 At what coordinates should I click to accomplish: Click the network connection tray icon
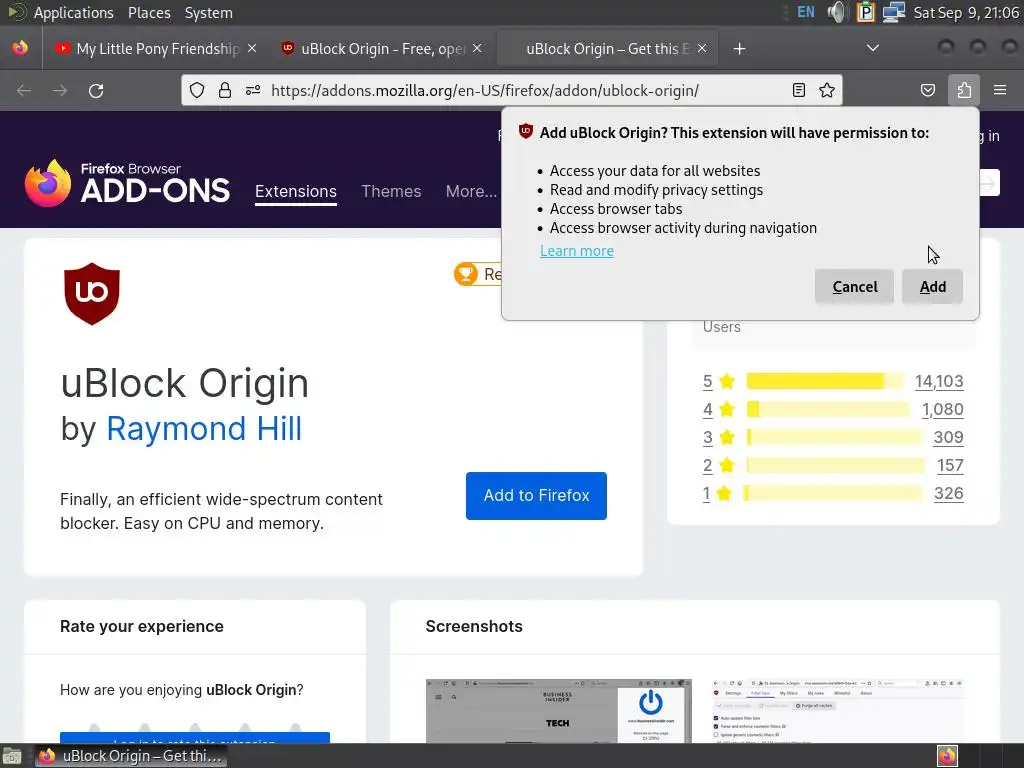893,12
